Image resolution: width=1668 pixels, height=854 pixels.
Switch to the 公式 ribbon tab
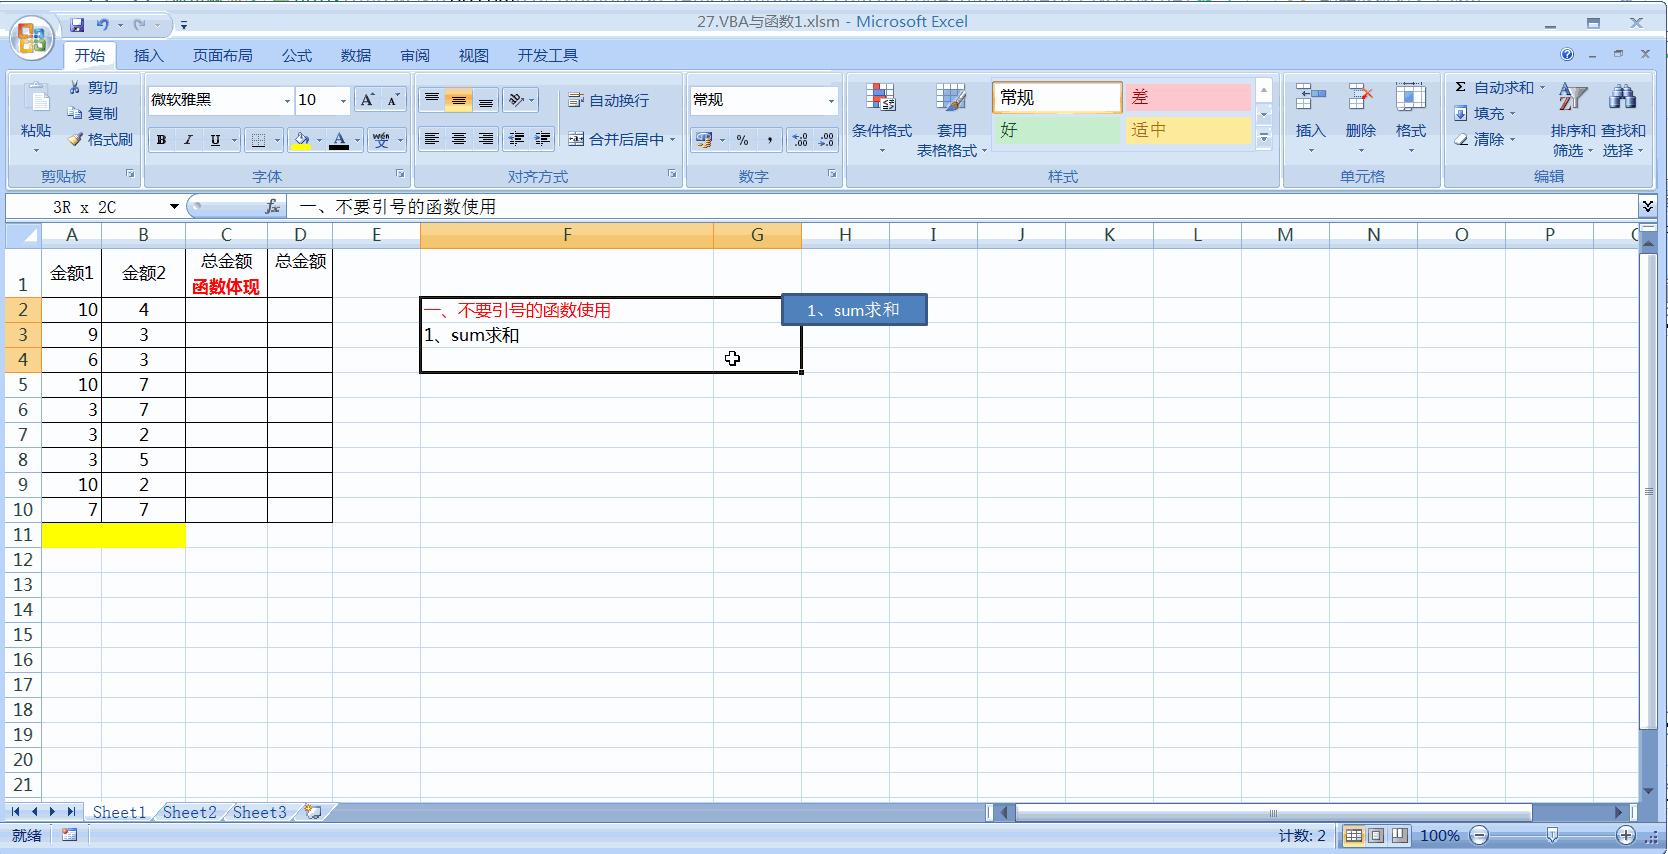tap(296, 56)
